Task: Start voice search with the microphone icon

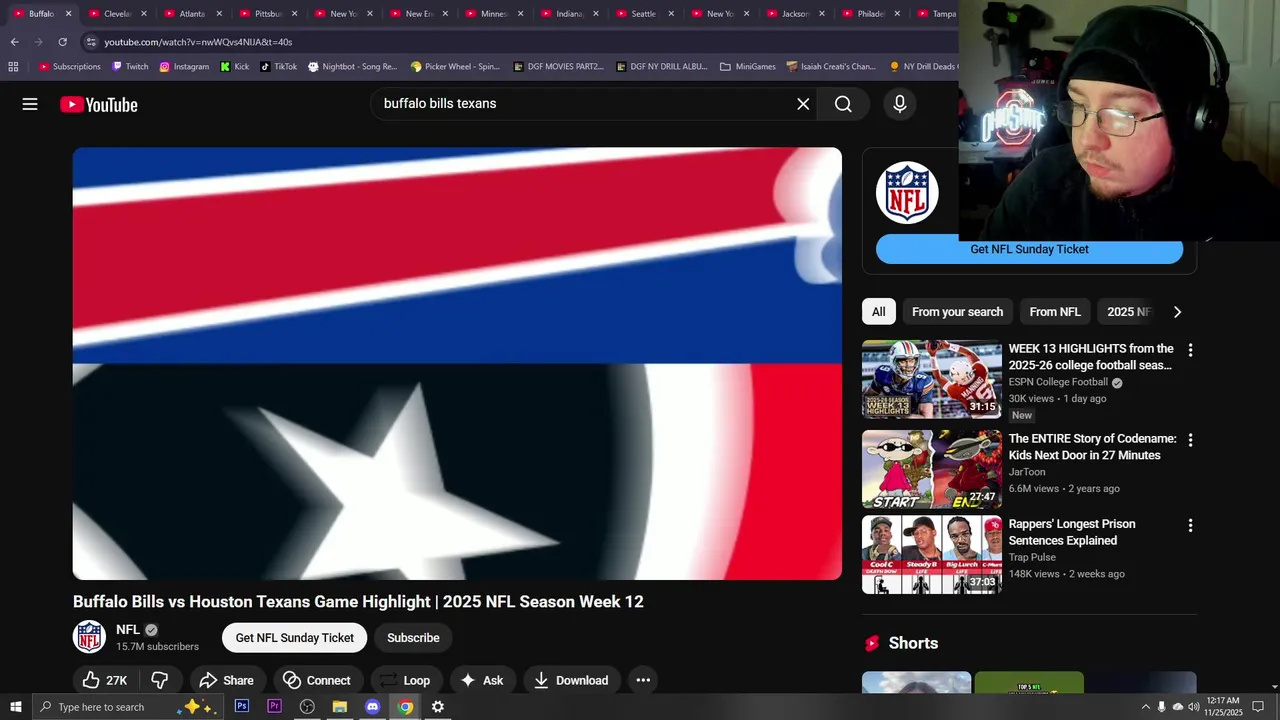Action: pos(900,104)
